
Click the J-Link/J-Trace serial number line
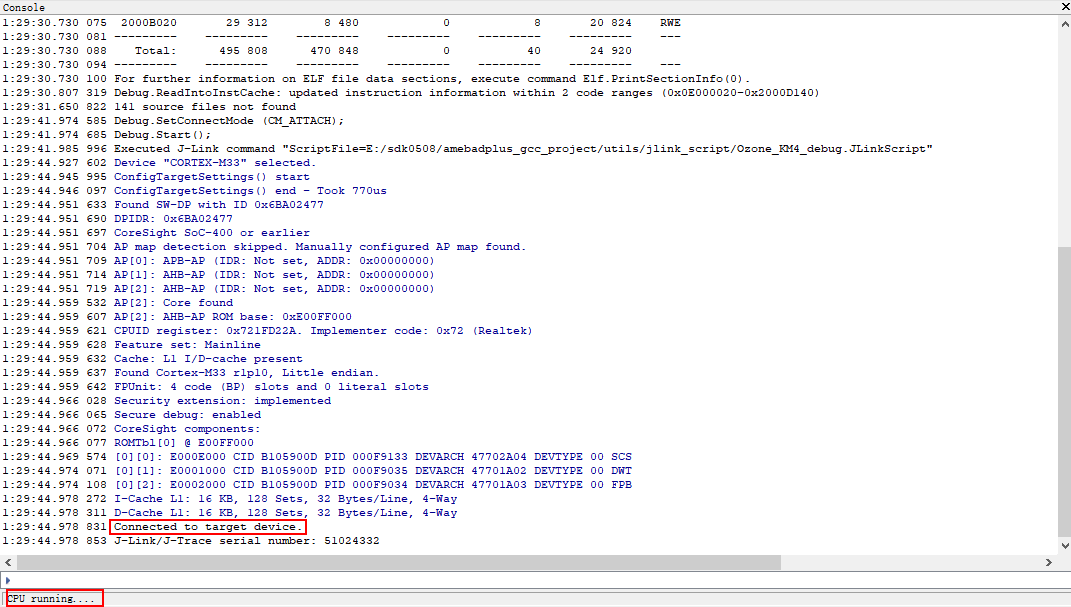246,541
